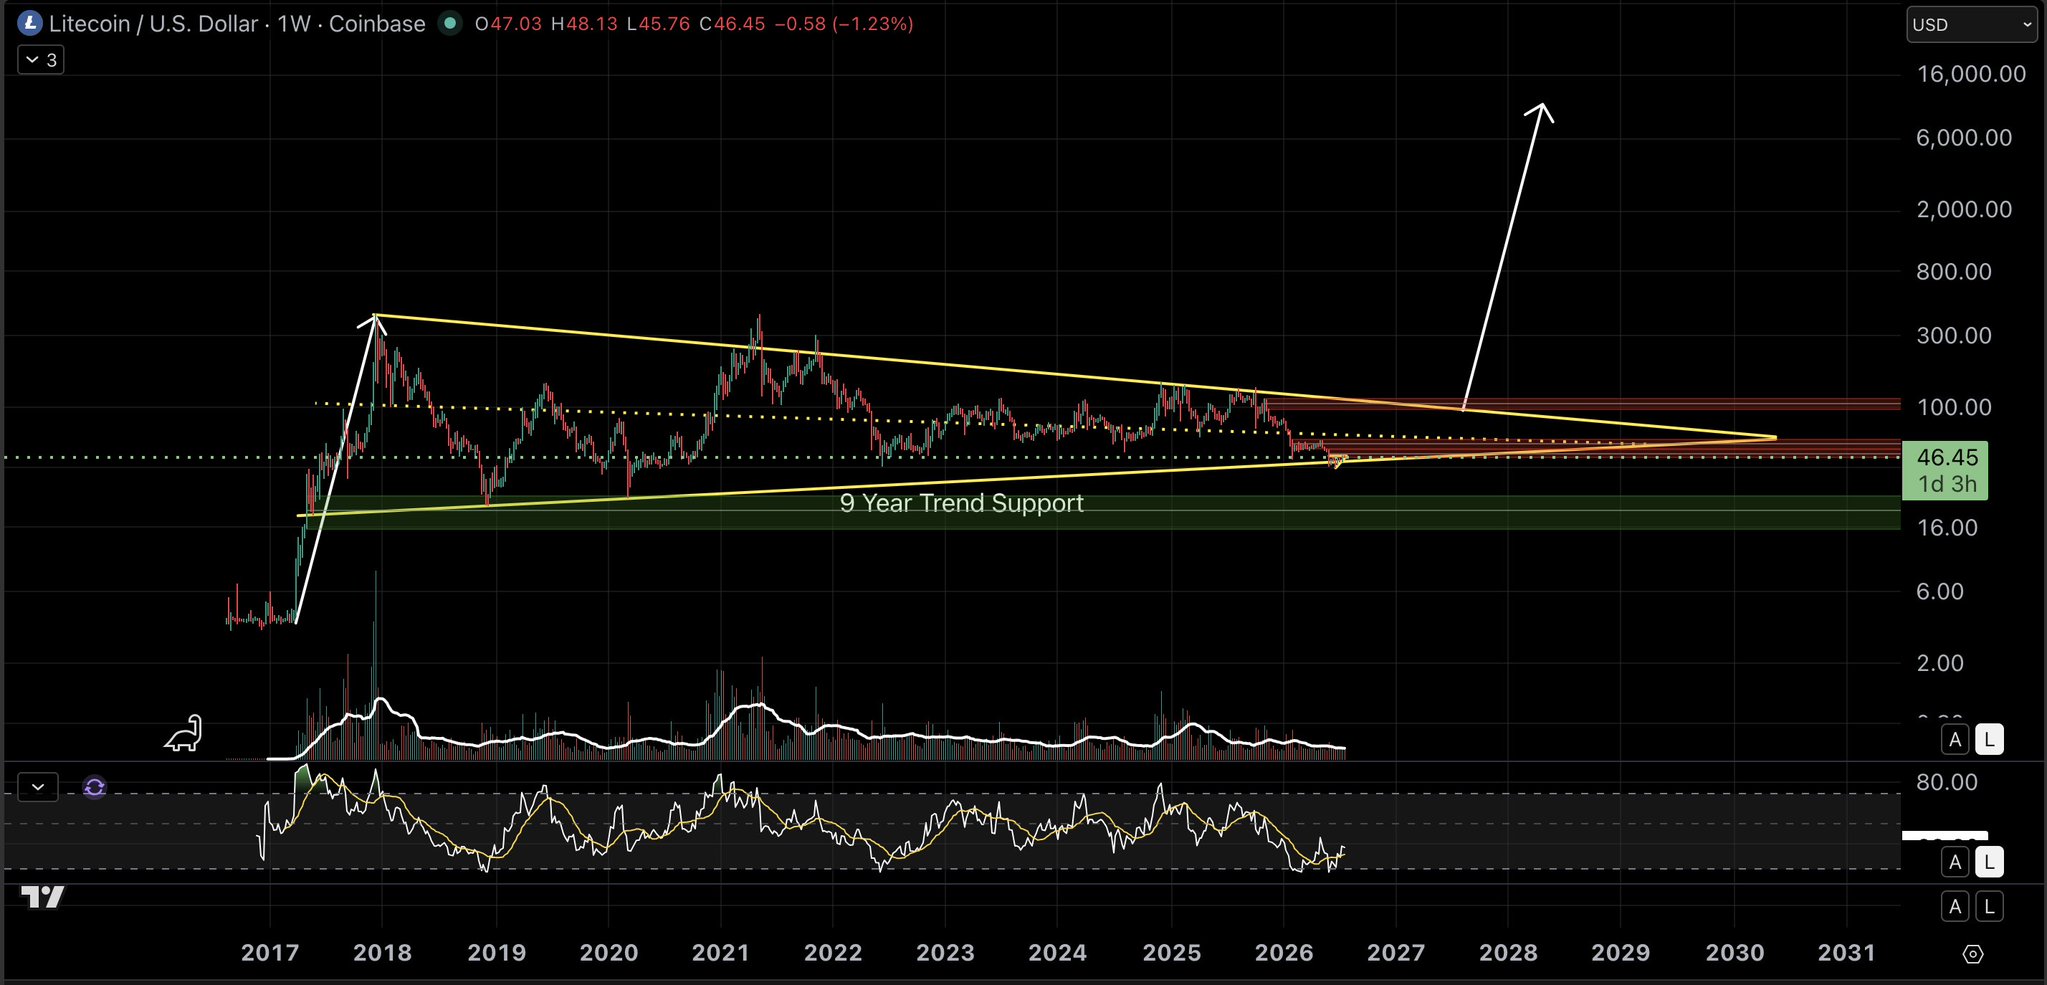Click the 2.00 price scale label

[1940, 663]
